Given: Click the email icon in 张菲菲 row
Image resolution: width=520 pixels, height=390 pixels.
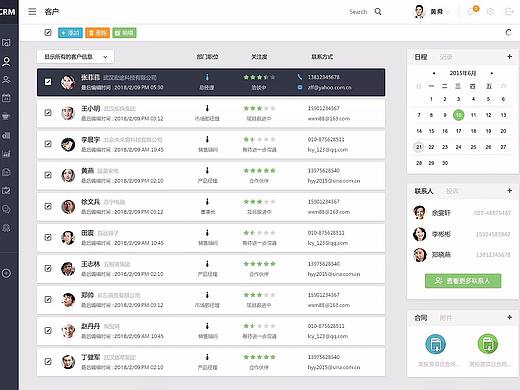Looking at the screenshot, I should 299,87.
